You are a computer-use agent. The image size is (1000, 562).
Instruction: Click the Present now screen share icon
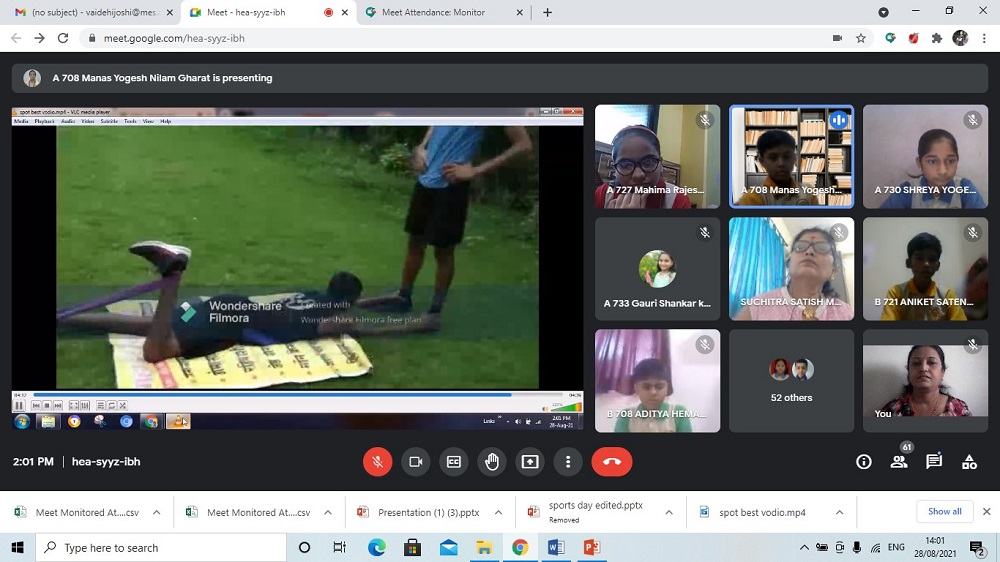(x=529, y=462)
